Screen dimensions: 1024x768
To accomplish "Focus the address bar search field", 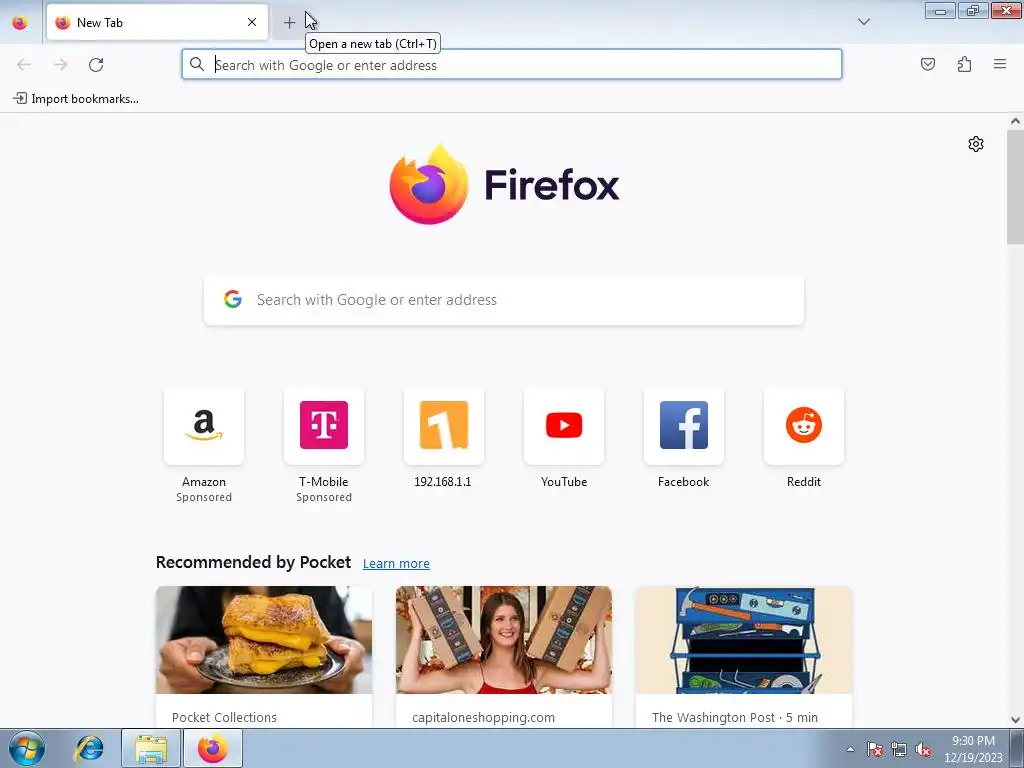I will pyautogui.click(x=511, y=65).
